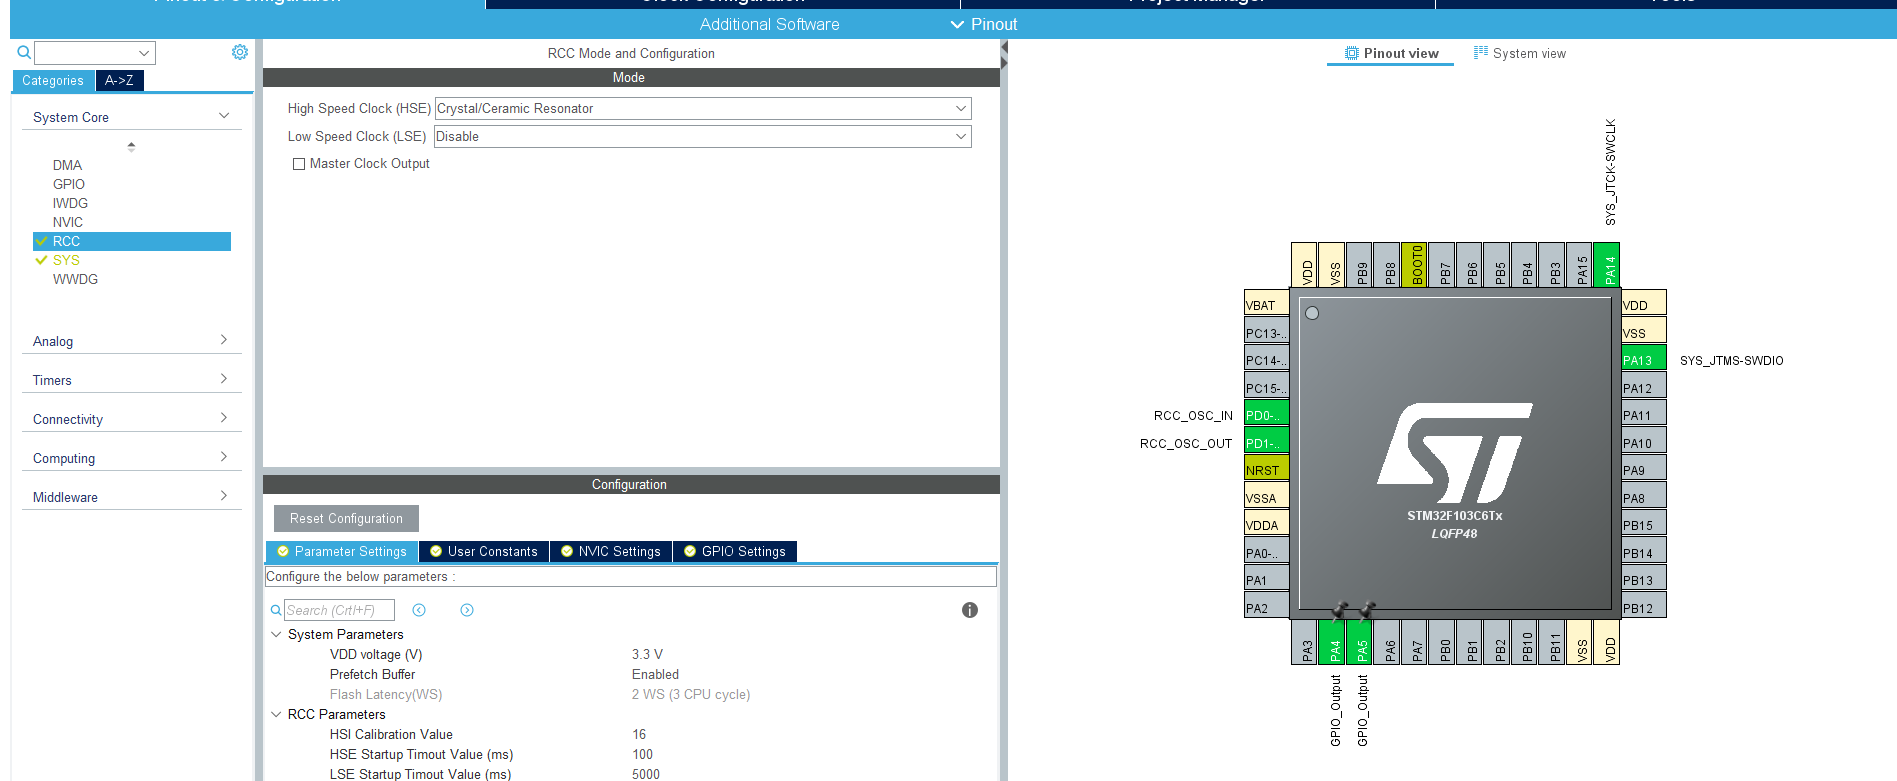Open the High Speed Clock (HSE) dropdown

pyautogui.click(x=703, y=108)
